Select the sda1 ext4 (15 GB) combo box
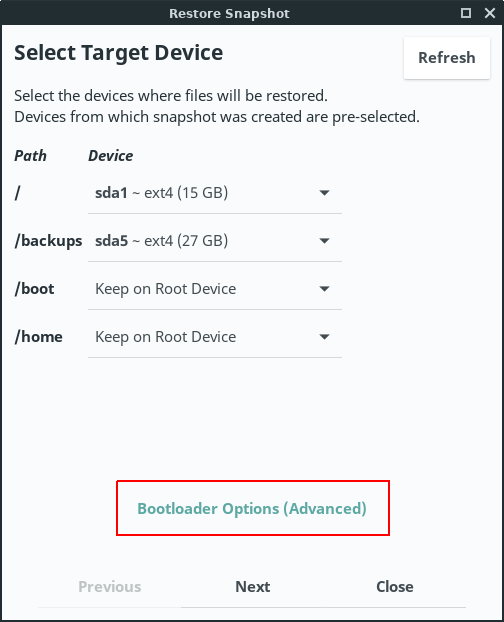Image resolution: width=504 pixels, height=622 pixels. 215,193
